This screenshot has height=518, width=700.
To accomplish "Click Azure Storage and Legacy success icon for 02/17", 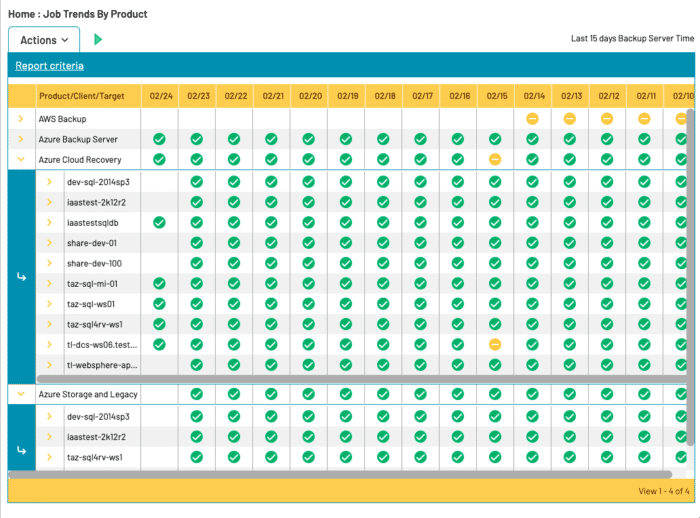I will [421, 394].
